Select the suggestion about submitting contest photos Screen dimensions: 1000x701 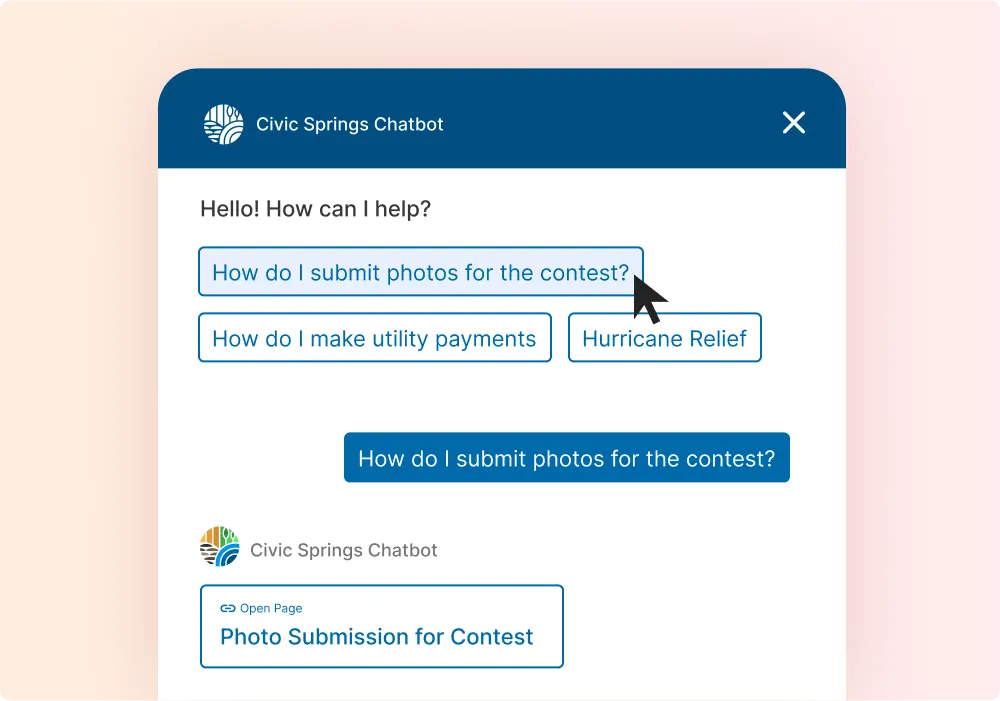420,272
